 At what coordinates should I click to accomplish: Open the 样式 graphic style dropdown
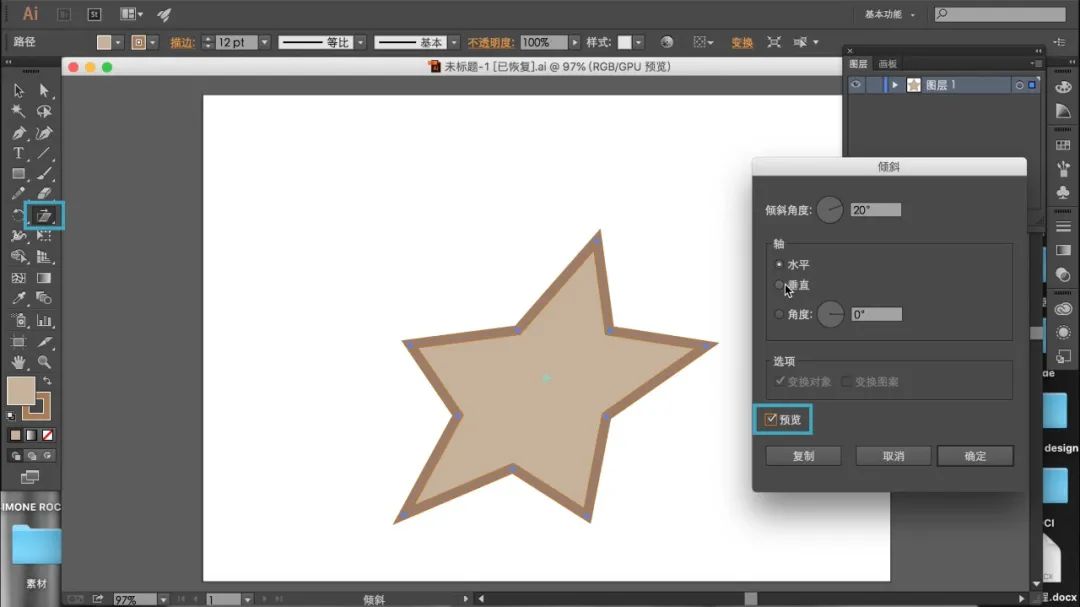[639, 43]
